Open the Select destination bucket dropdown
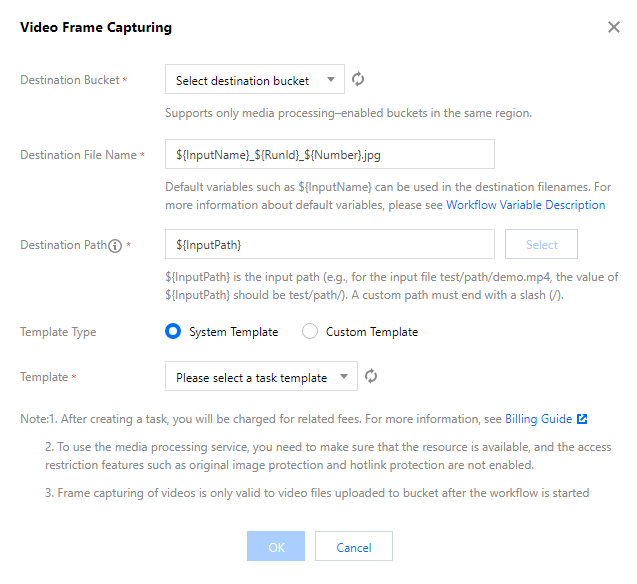 (x=254, y=80)
